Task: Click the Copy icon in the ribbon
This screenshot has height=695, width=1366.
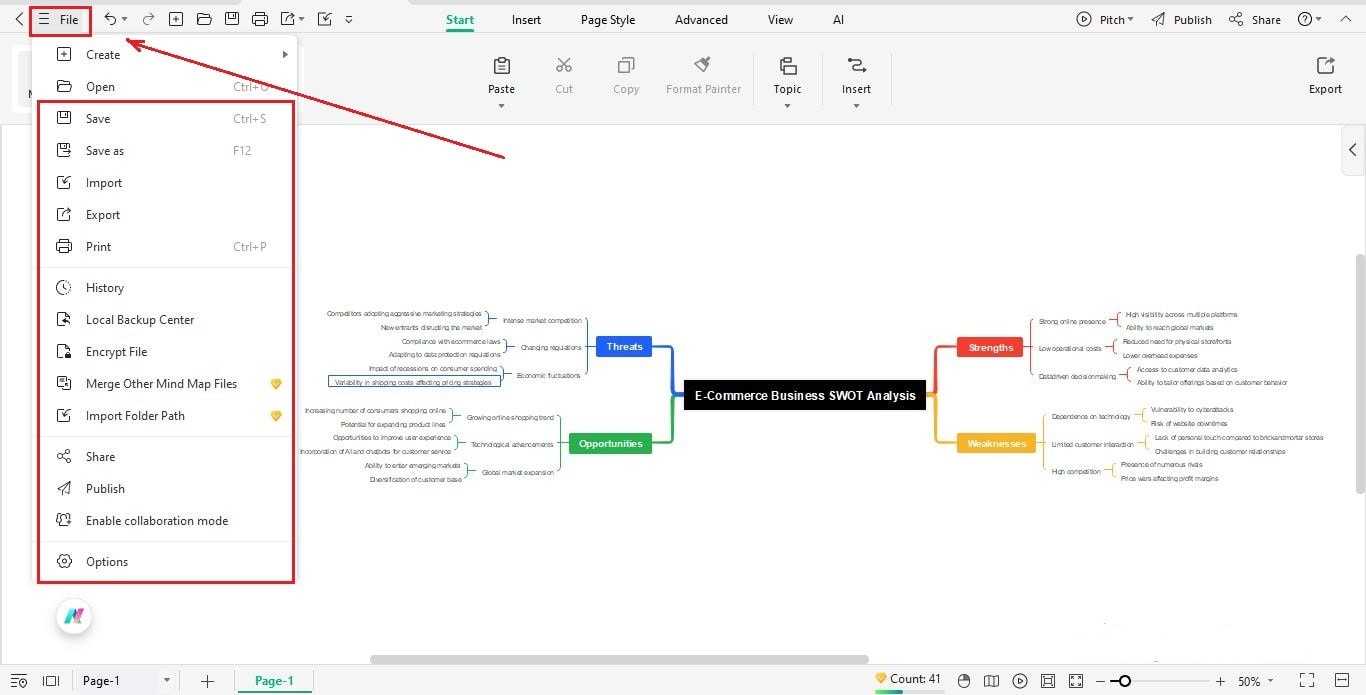Action: 626,66
